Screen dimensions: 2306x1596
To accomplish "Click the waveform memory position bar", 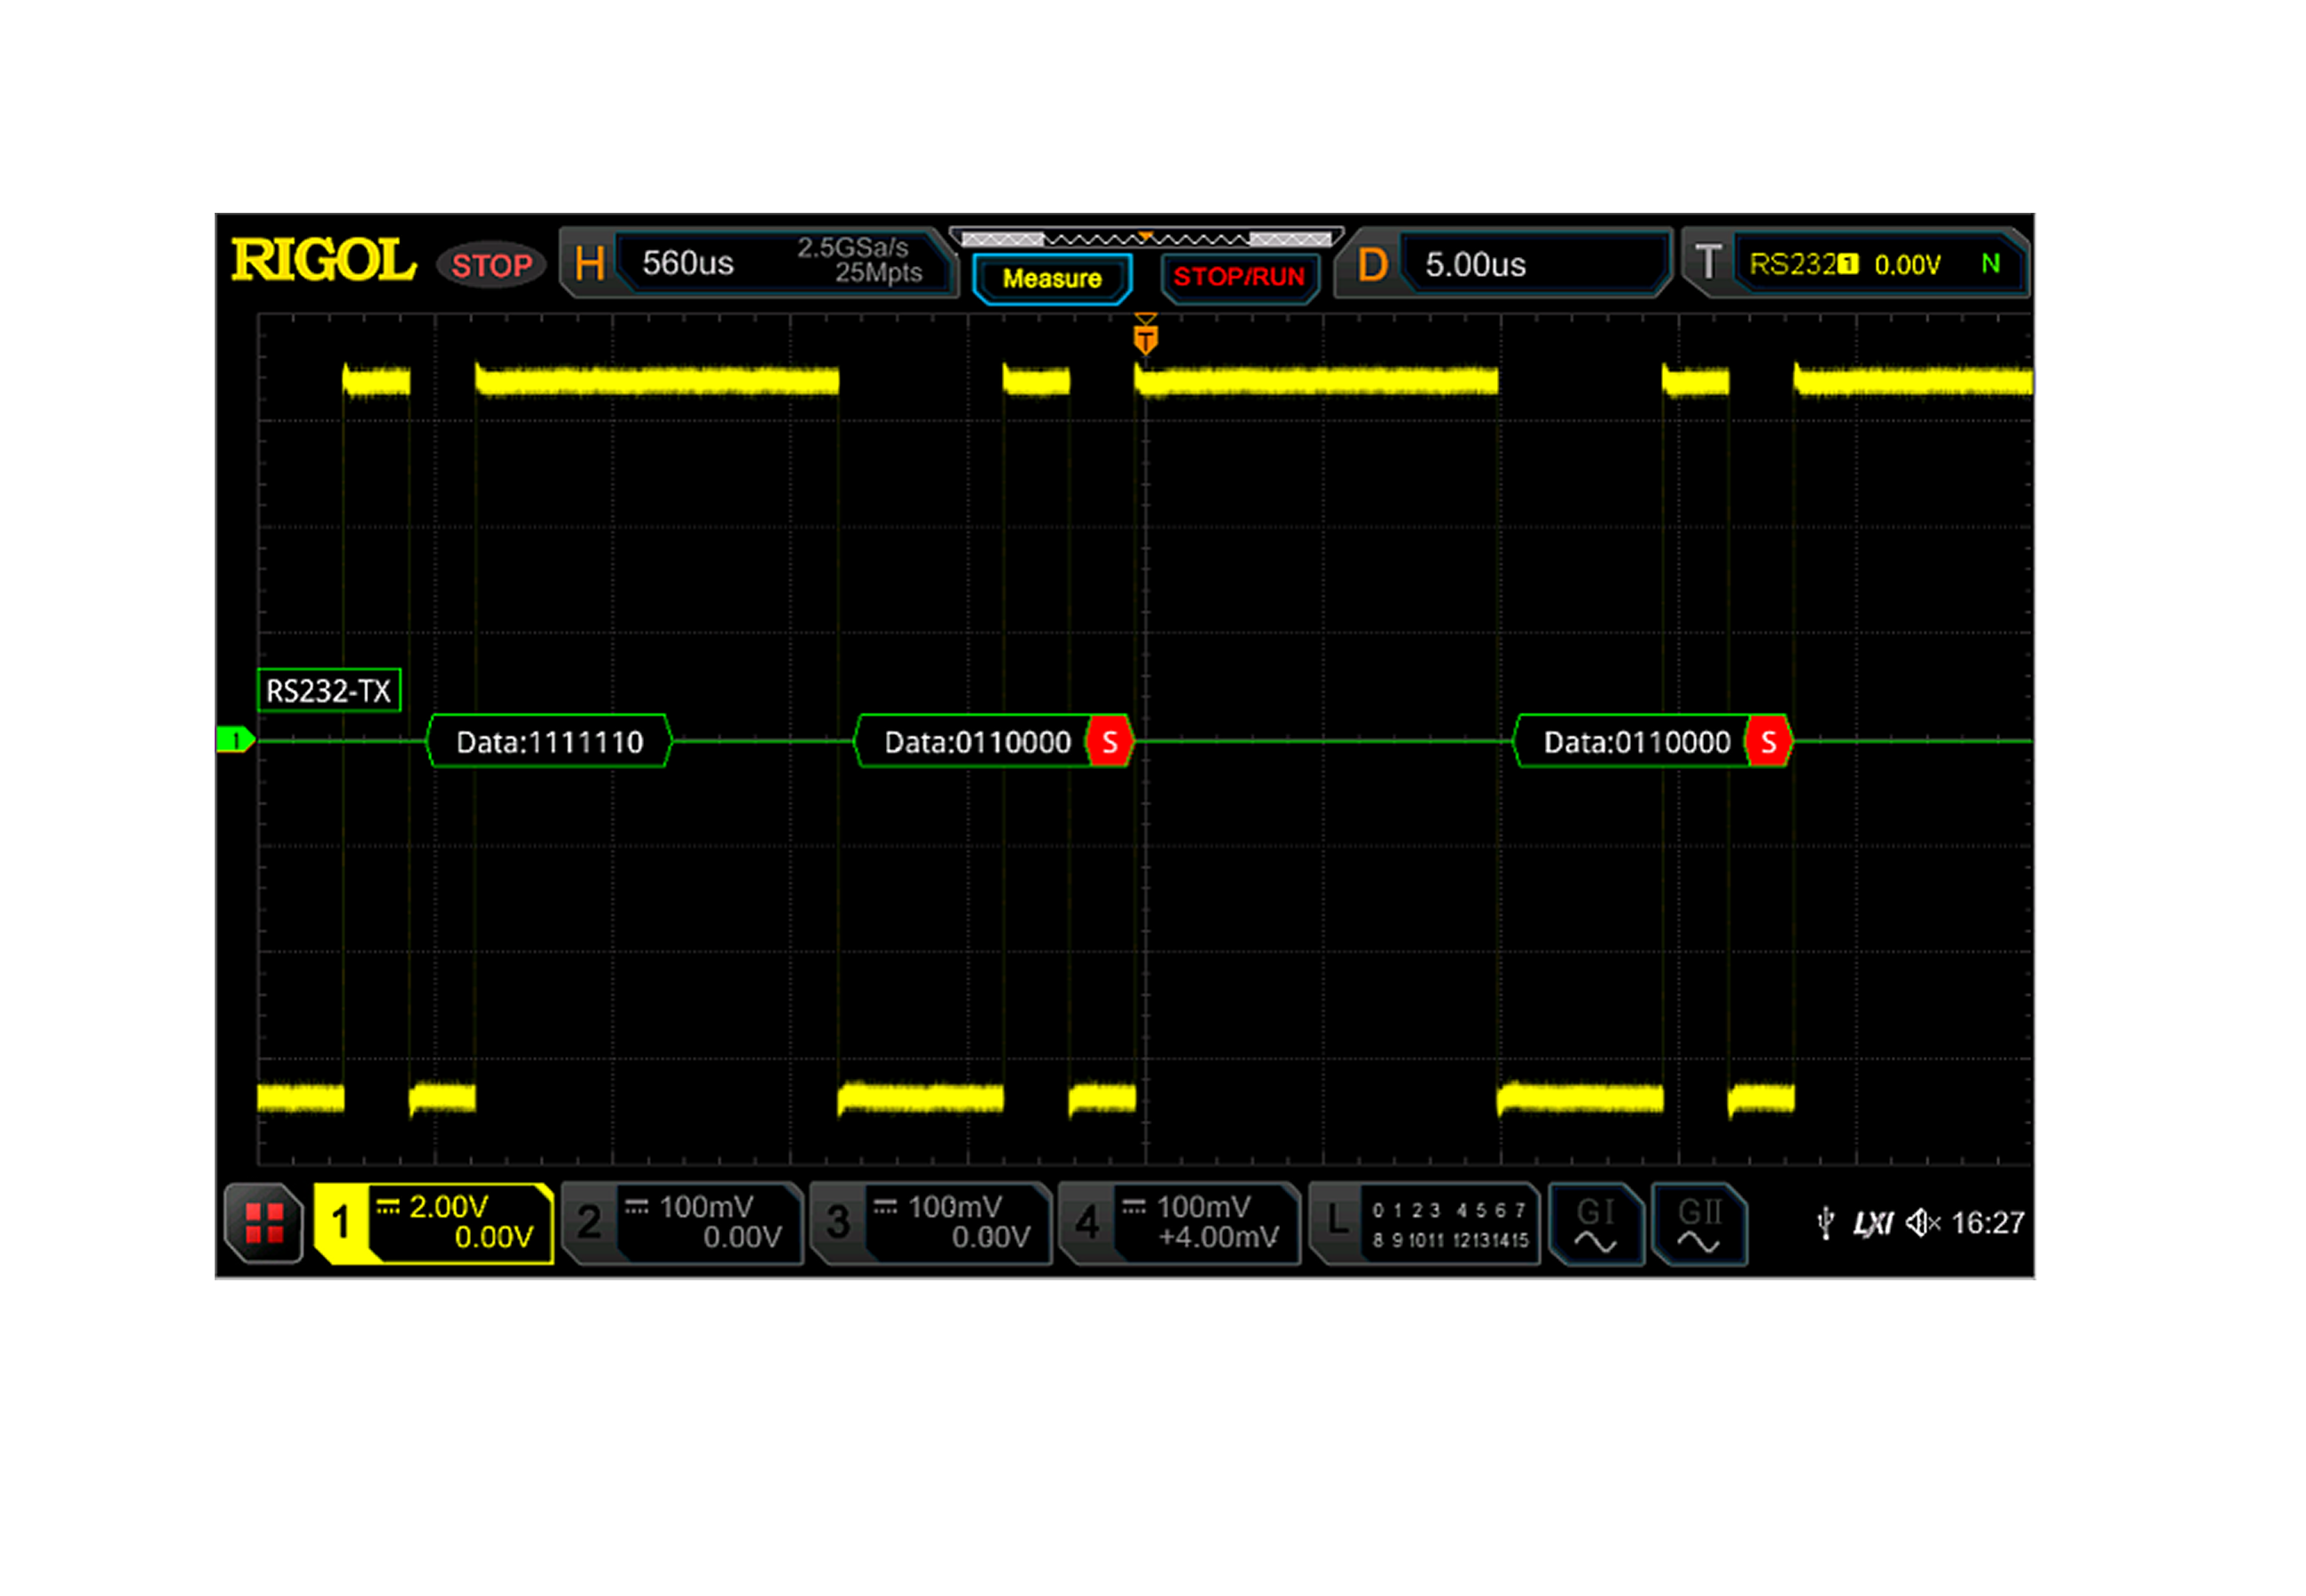I will coord(1145,239).
